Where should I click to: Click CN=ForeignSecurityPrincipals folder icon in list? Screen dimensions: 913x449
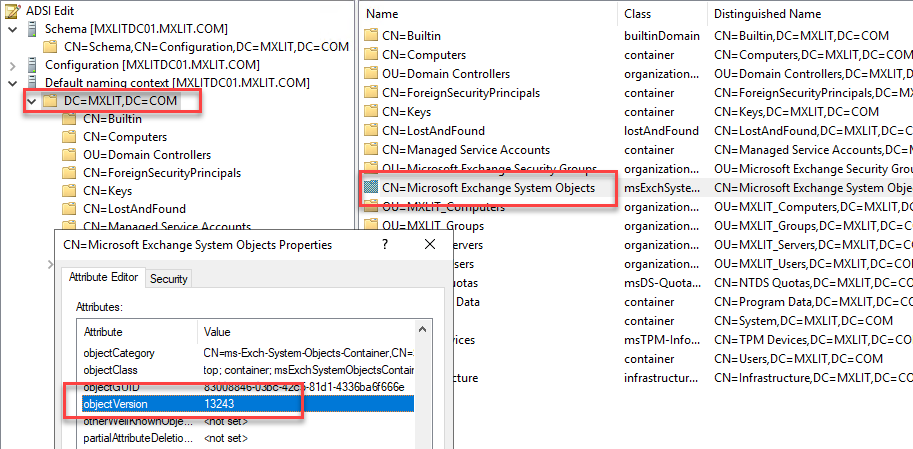[370, 93]
